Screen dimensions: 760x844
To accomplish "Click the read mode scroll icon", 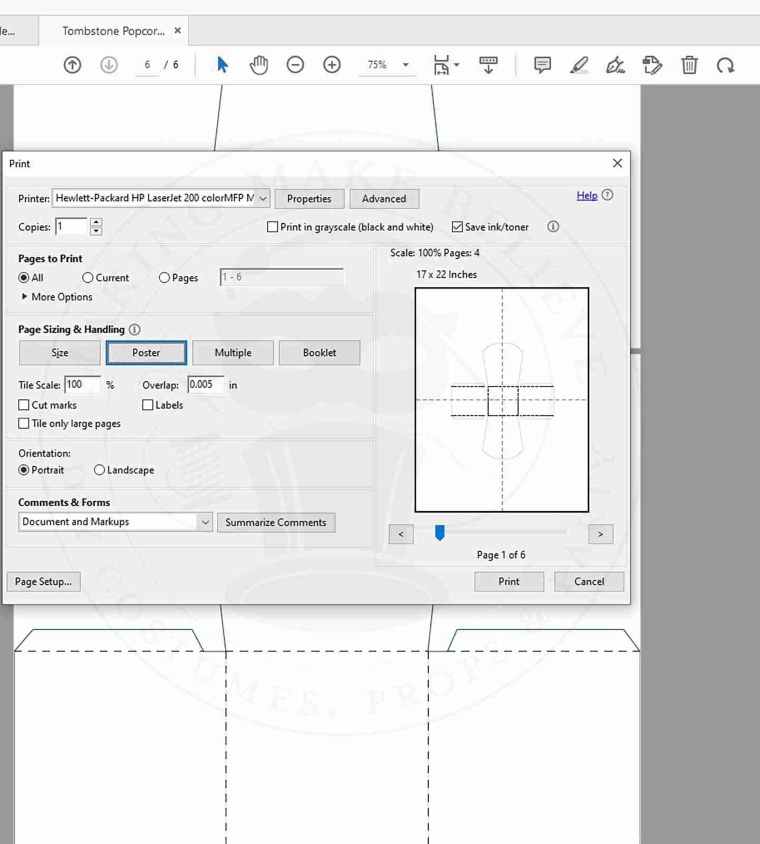I will coord(488,65).
